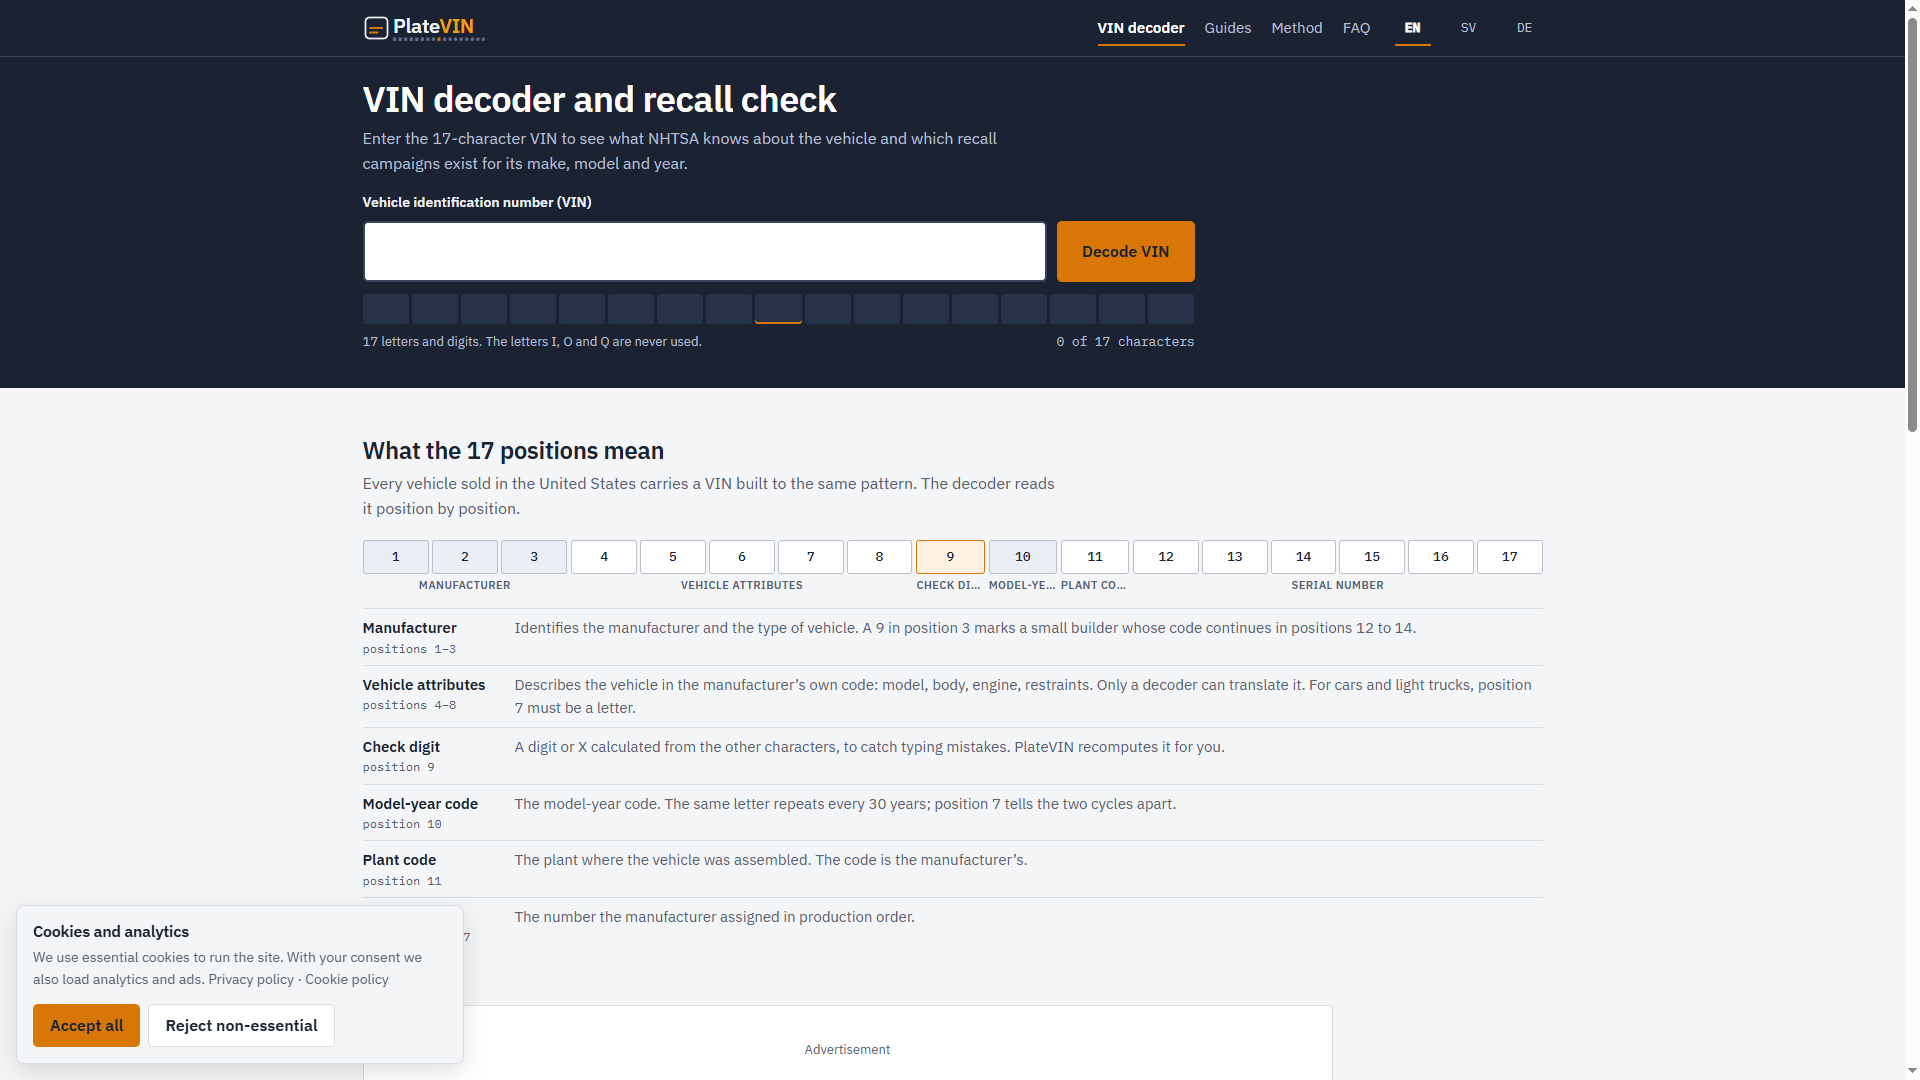This screenshot has height=1080, width=1920.
Task: Switch language to SV
Action: [x=1468, y=28]
